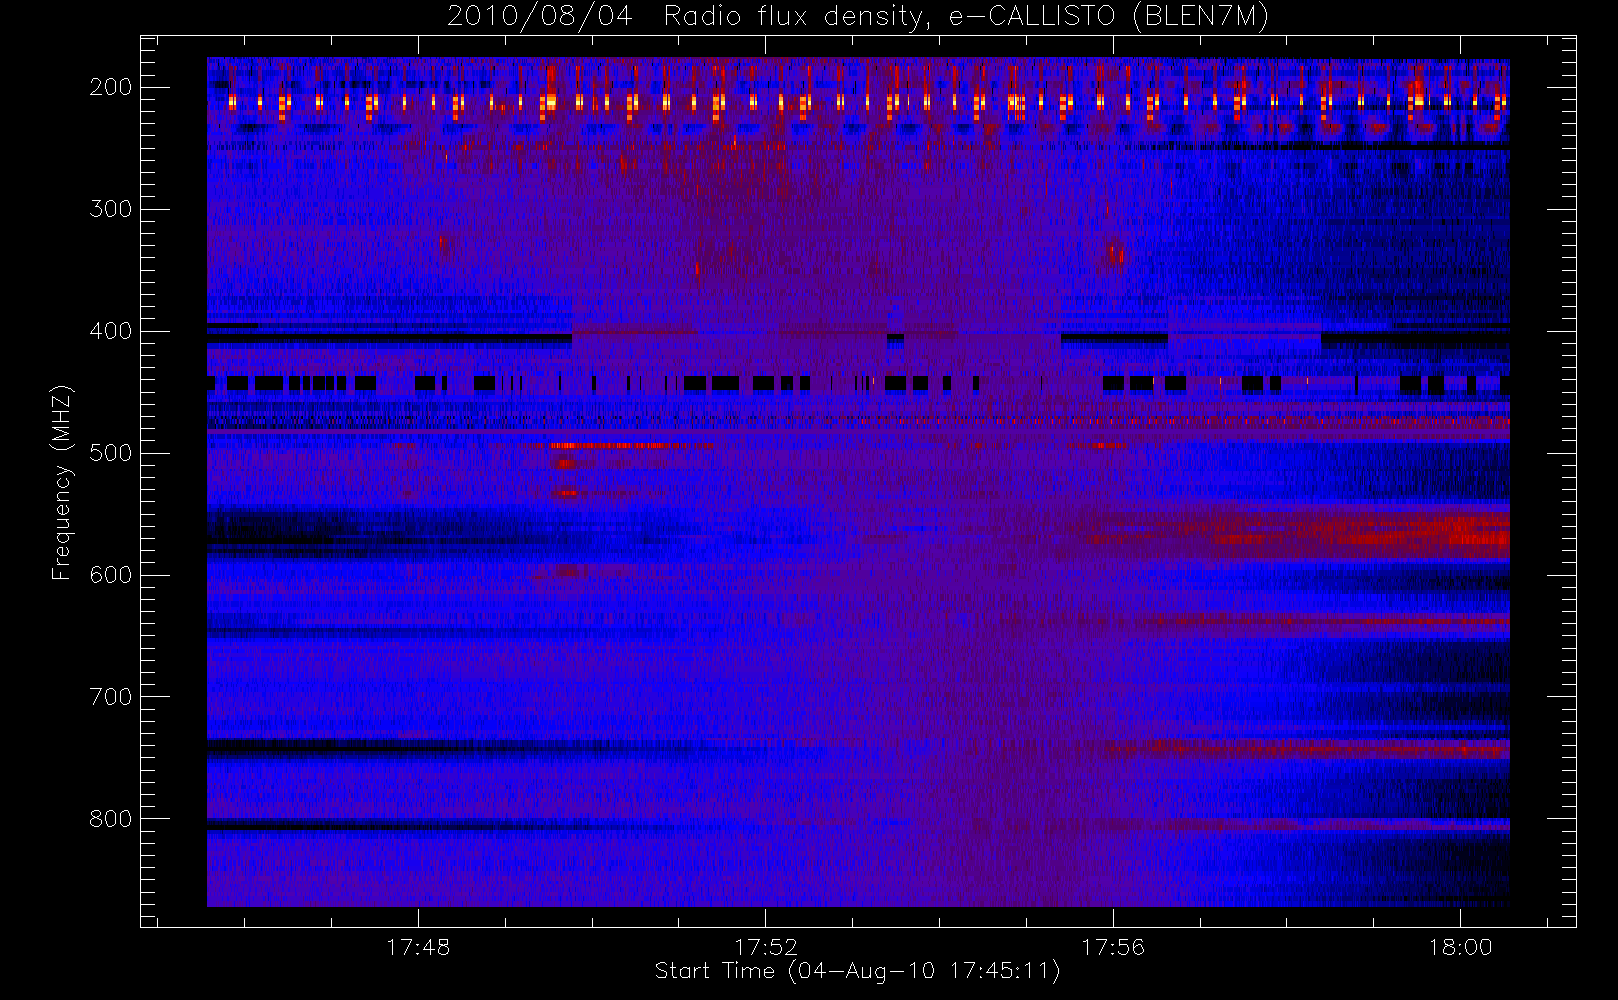Image resolution: width=1618 pixels, height=1000 pixels.
Task: Select the 'Frequency (MHZ)' axis label
Action: coord(62,482)
